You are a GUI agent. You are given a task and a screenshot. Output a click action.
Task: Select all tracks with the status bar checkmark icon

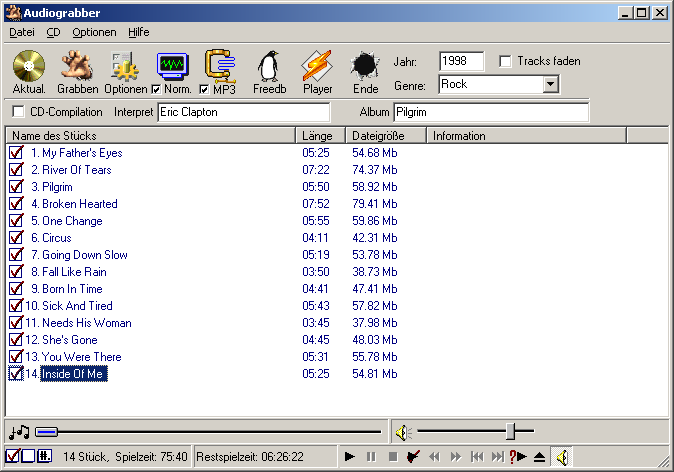click(12, 456)
